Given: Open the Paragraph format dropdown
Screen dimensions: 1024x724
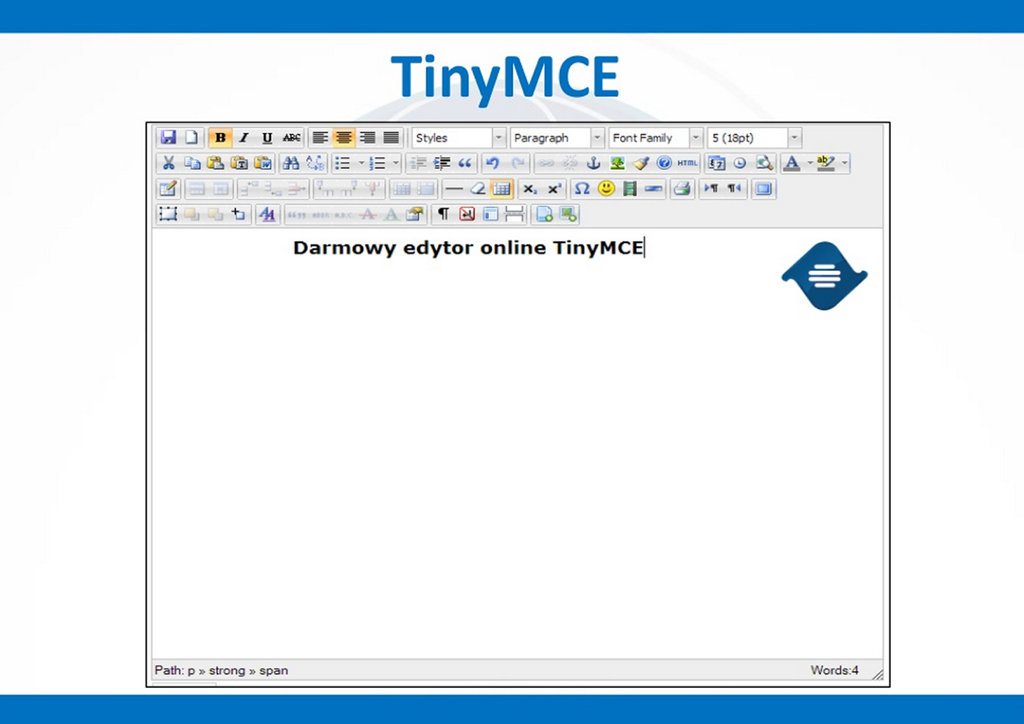Looking at the screenshot, I should pos(557,138).
